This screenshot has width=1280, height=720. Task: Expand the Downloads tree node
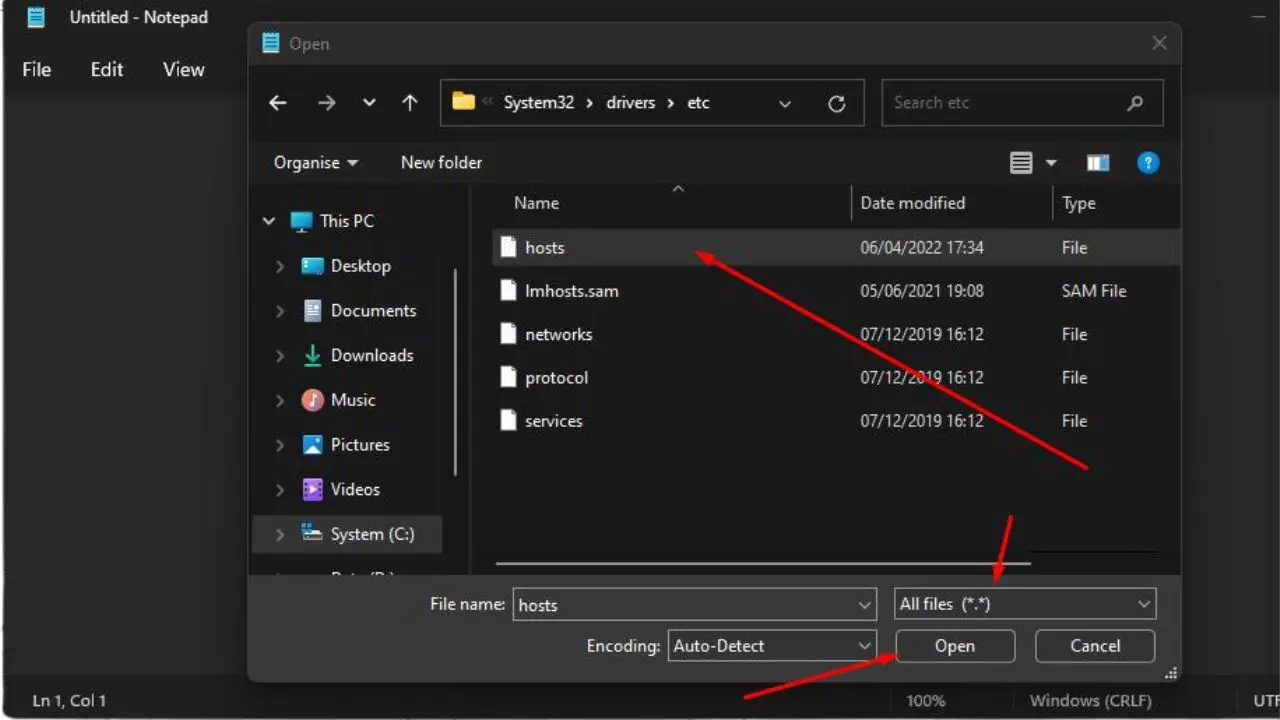pyautogui.click(x=280, y=355)
